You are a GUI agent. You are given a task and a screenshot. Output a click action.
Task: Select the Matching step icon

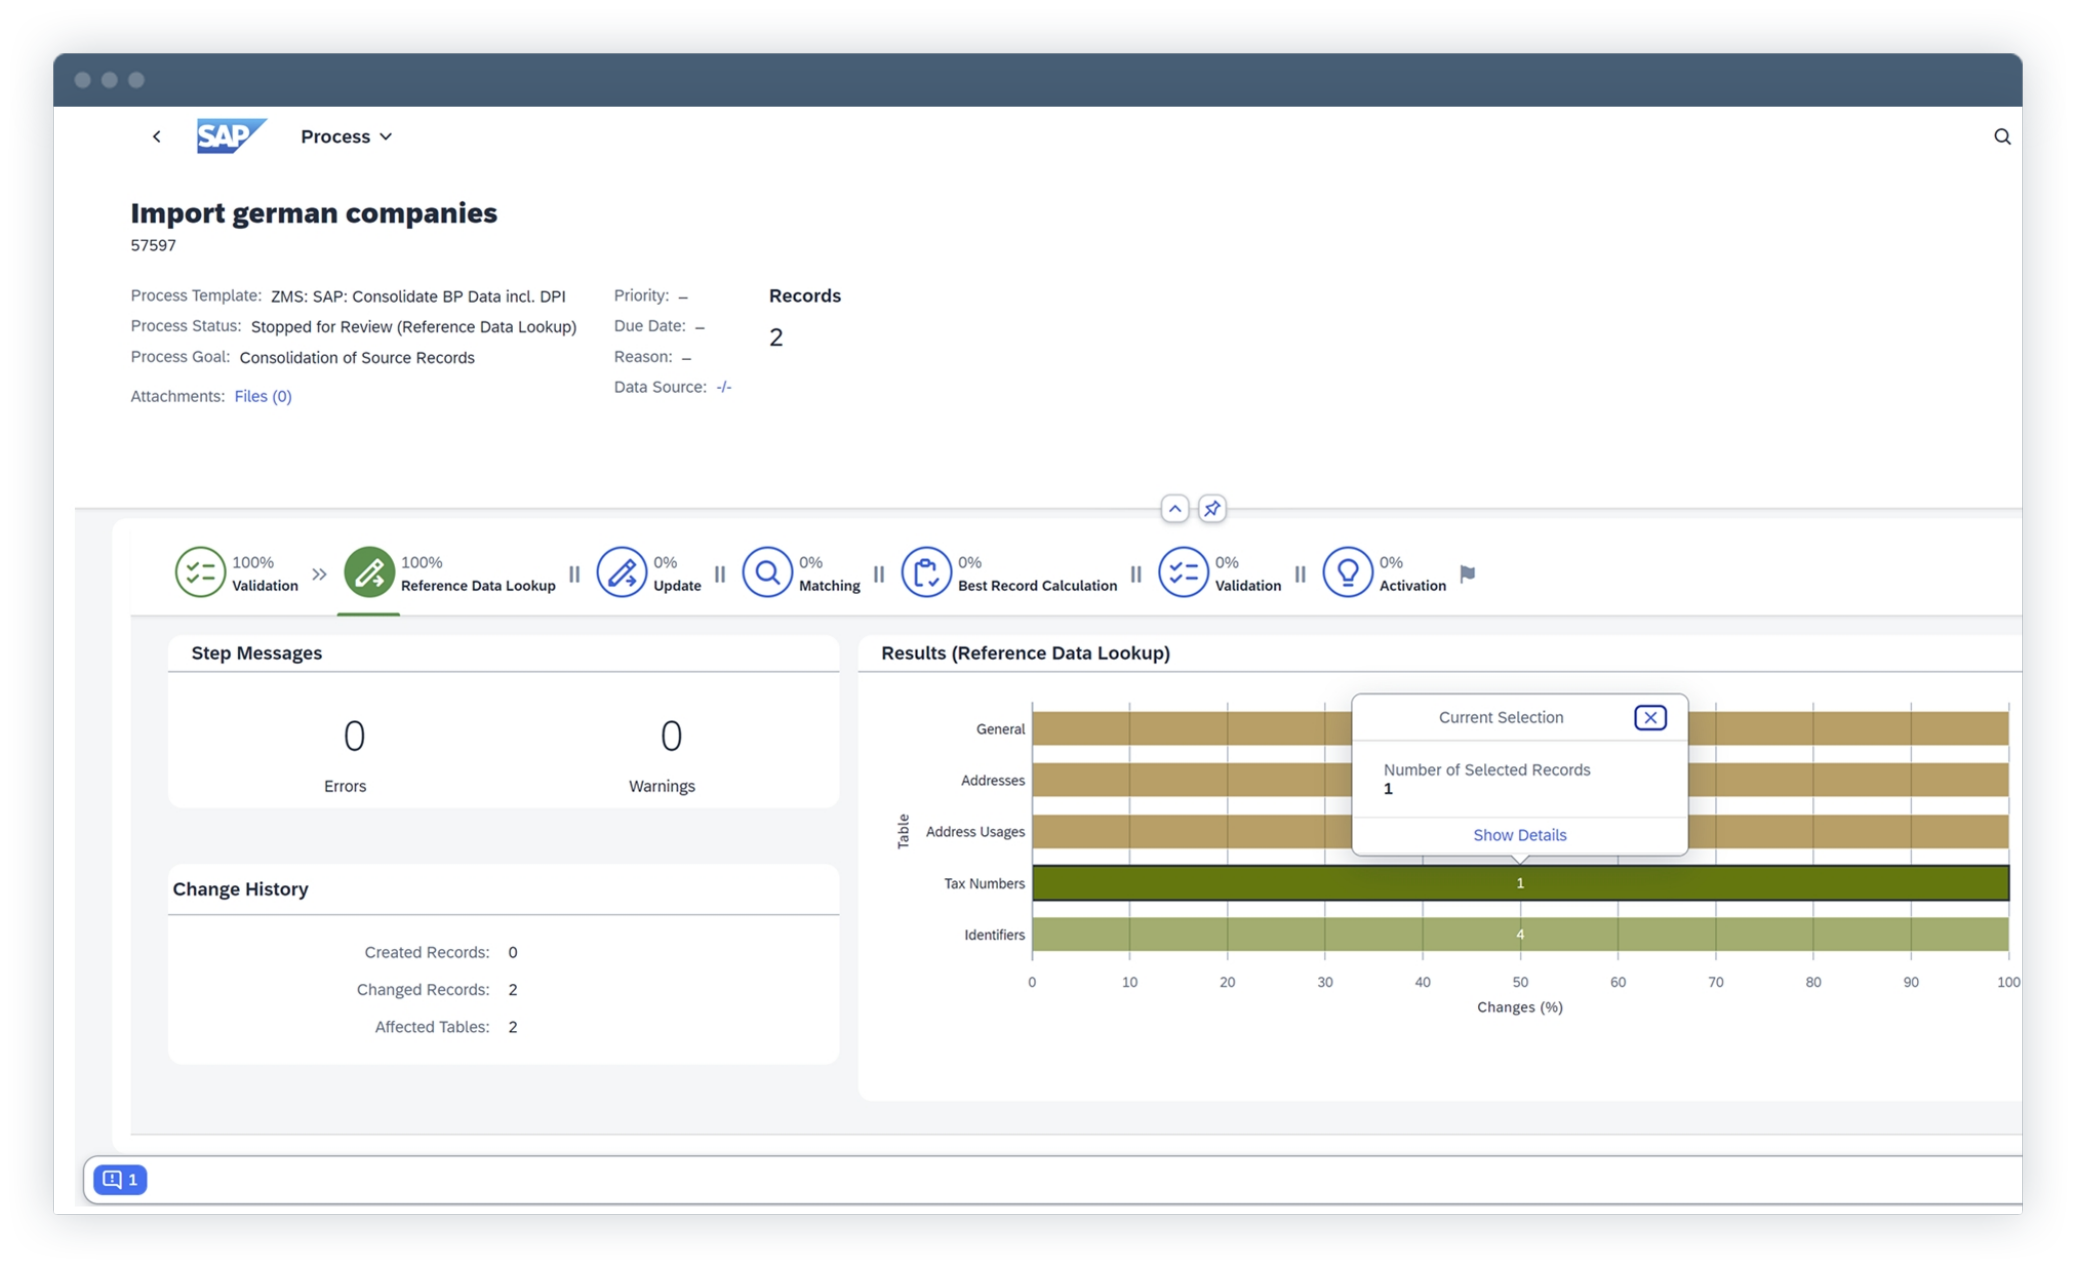pos(767,573)
